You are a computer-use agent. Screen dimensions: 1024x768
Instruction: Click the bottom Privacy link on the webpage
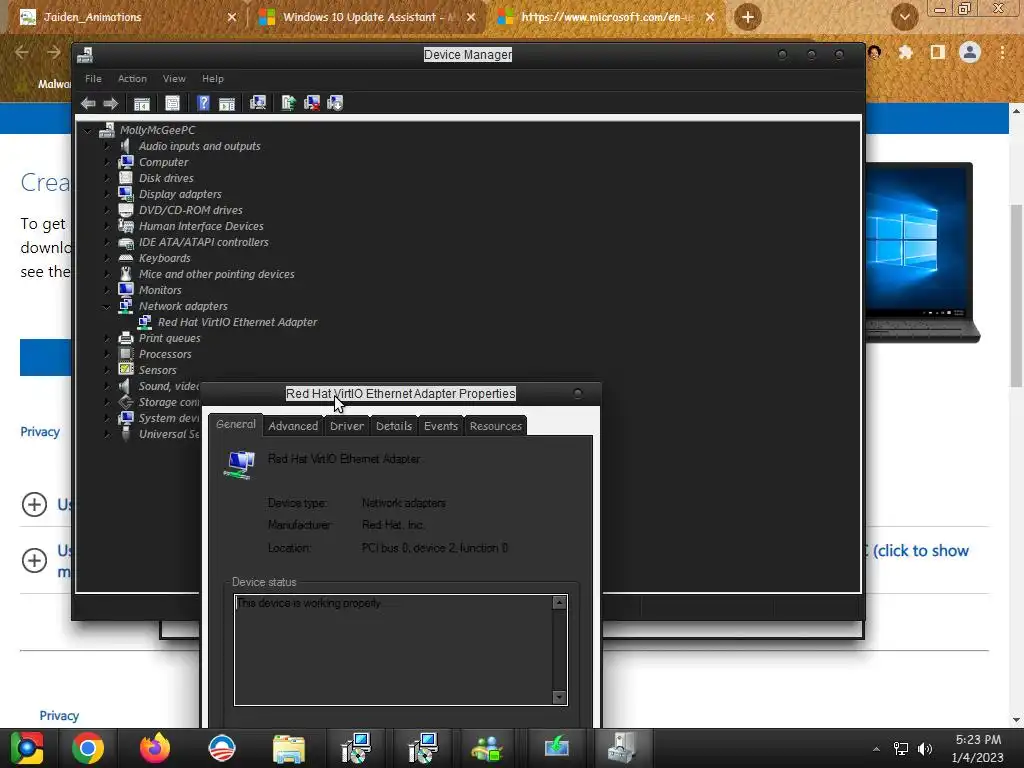[x=59, y=716]
